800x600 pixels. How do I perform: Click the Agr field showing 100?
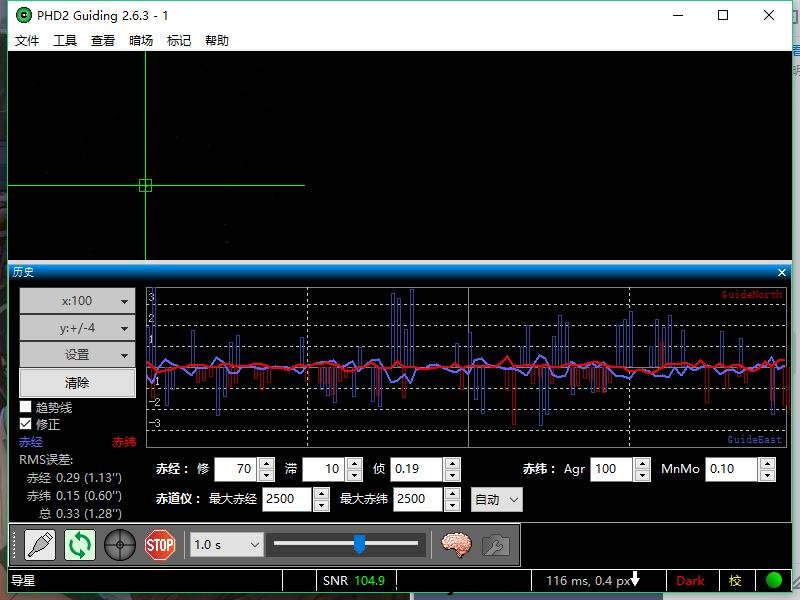pos(611,469)
